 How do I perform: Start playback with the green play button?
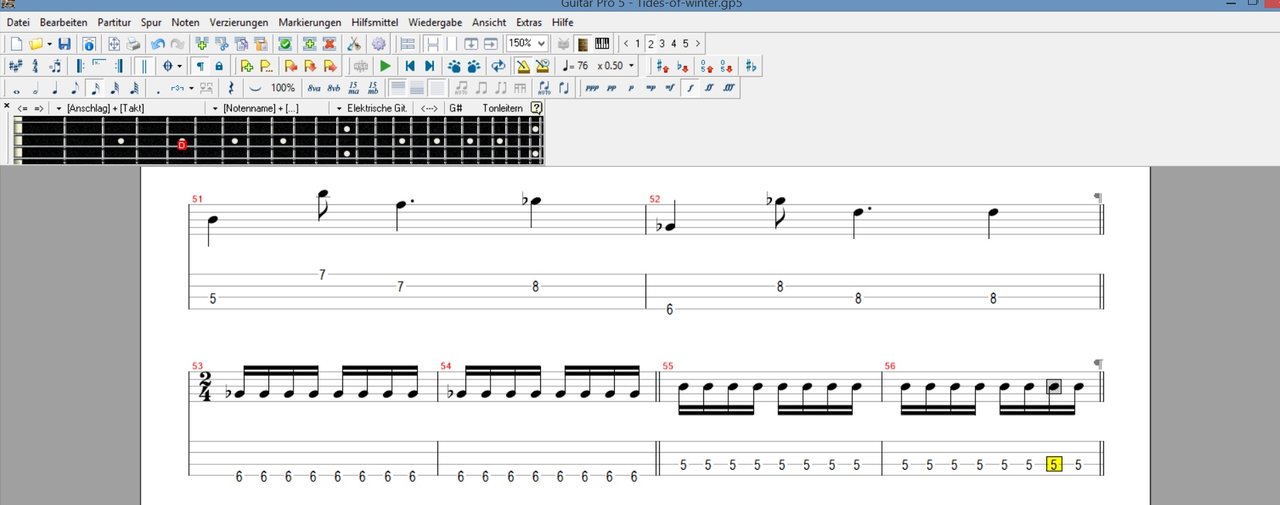coord(385,66)
